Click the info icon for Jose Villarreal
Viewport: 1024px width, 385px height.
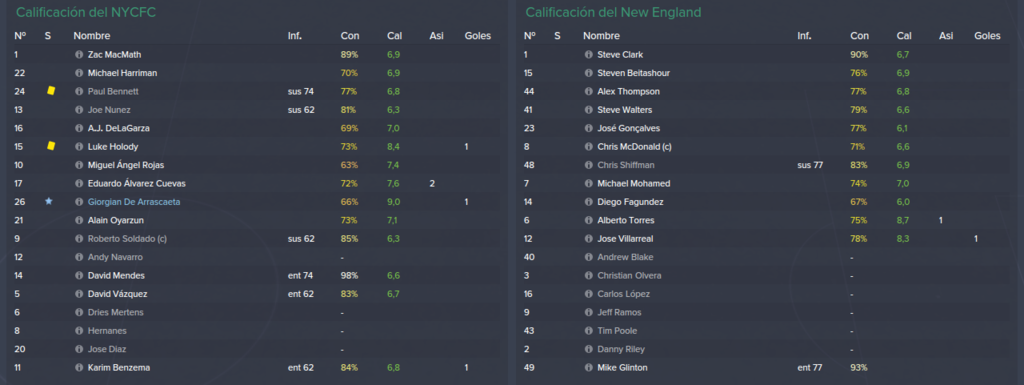[x=588, y=239]
